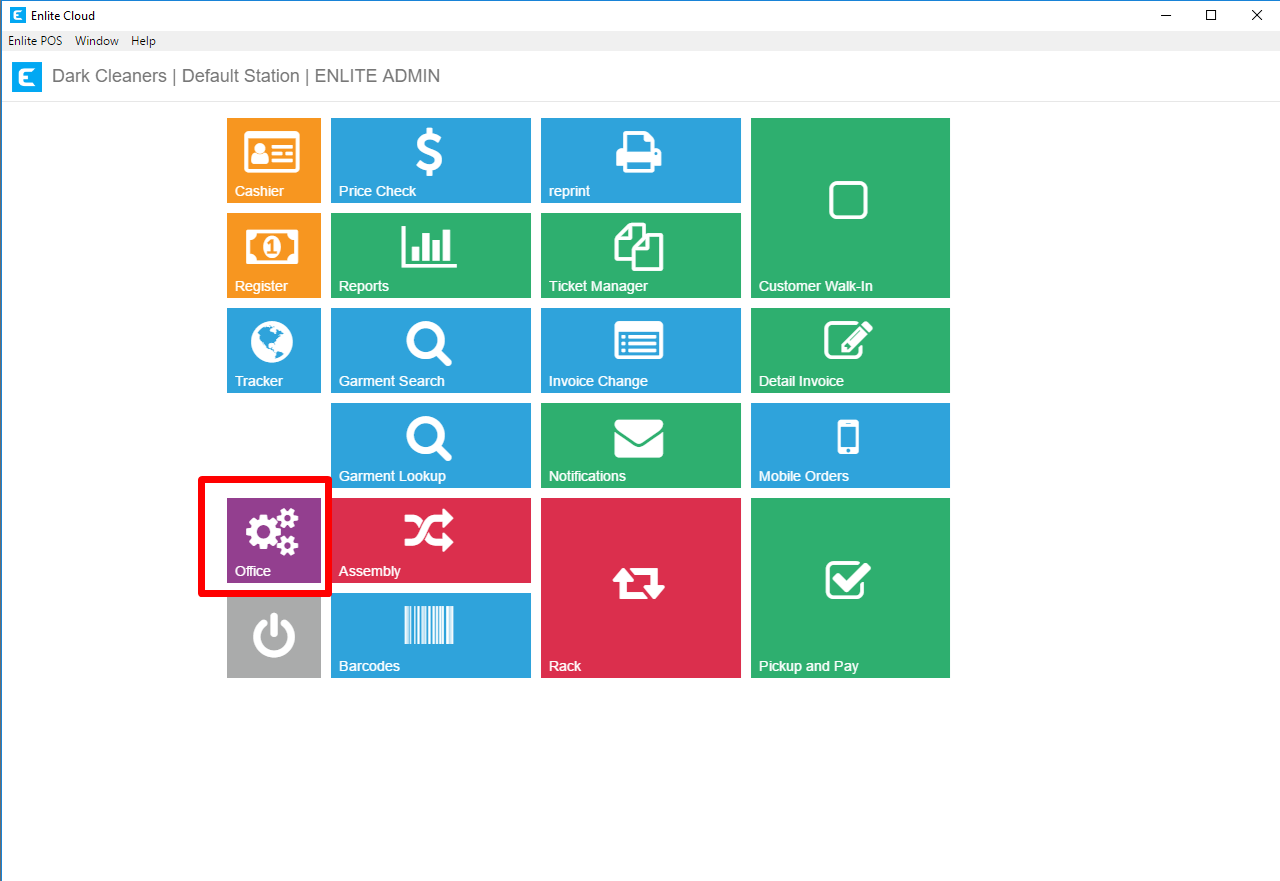Image resolution: width=1280 pixels, height=881 pixels.
Task: Click the header text Dark Cleaners
Action: click(109, 76)
